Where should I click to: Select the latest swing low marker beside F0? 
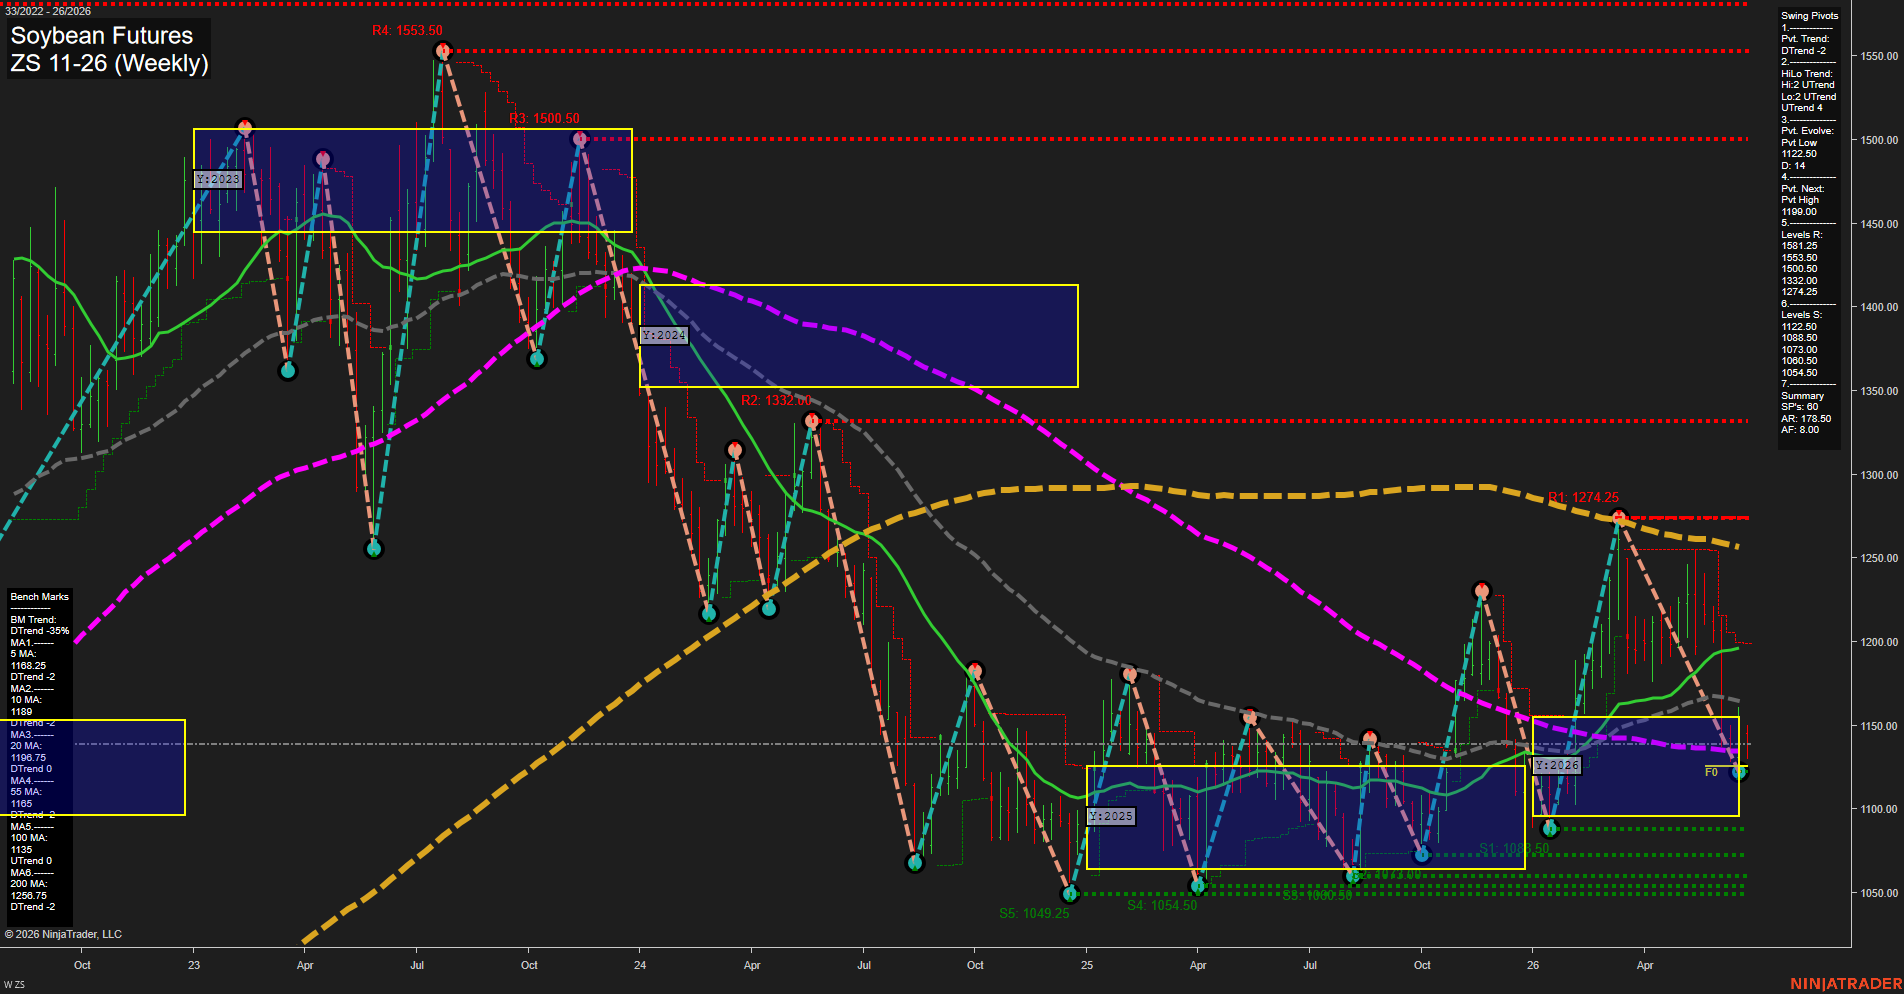[x=1738, y=772]
